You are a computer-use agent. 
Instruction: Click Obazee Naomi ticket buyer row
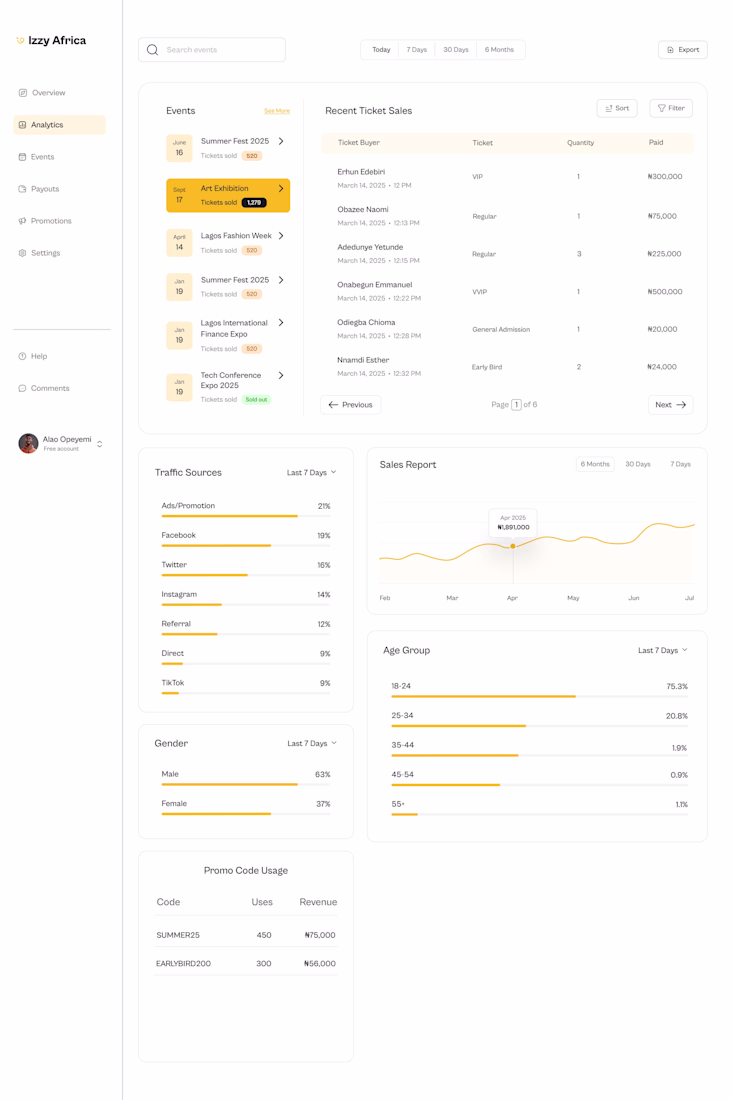coord(507,216)
